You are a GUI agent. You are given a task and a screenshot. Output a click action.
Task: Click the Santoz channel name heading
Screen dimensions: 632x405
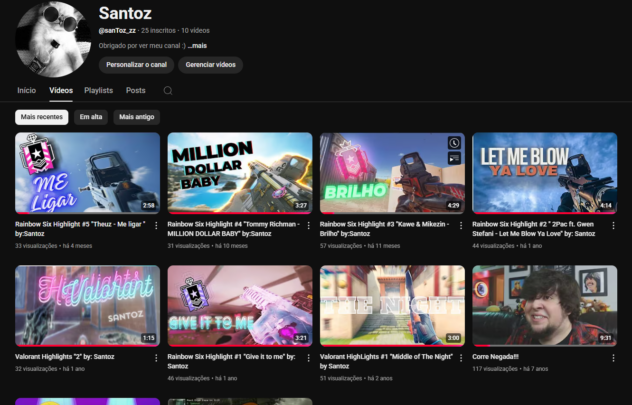click(125, 13)
